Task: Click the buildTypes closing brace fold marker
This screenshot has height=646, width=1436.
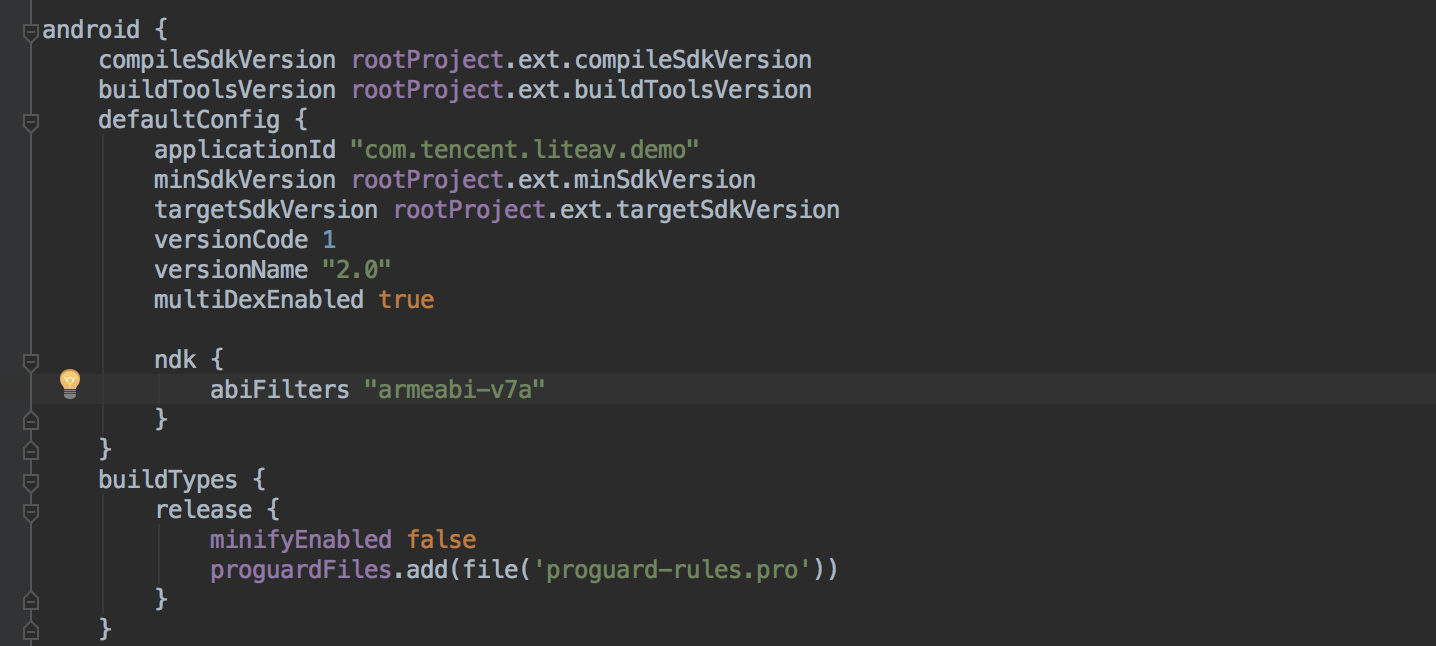Action: tap(31, 631)
